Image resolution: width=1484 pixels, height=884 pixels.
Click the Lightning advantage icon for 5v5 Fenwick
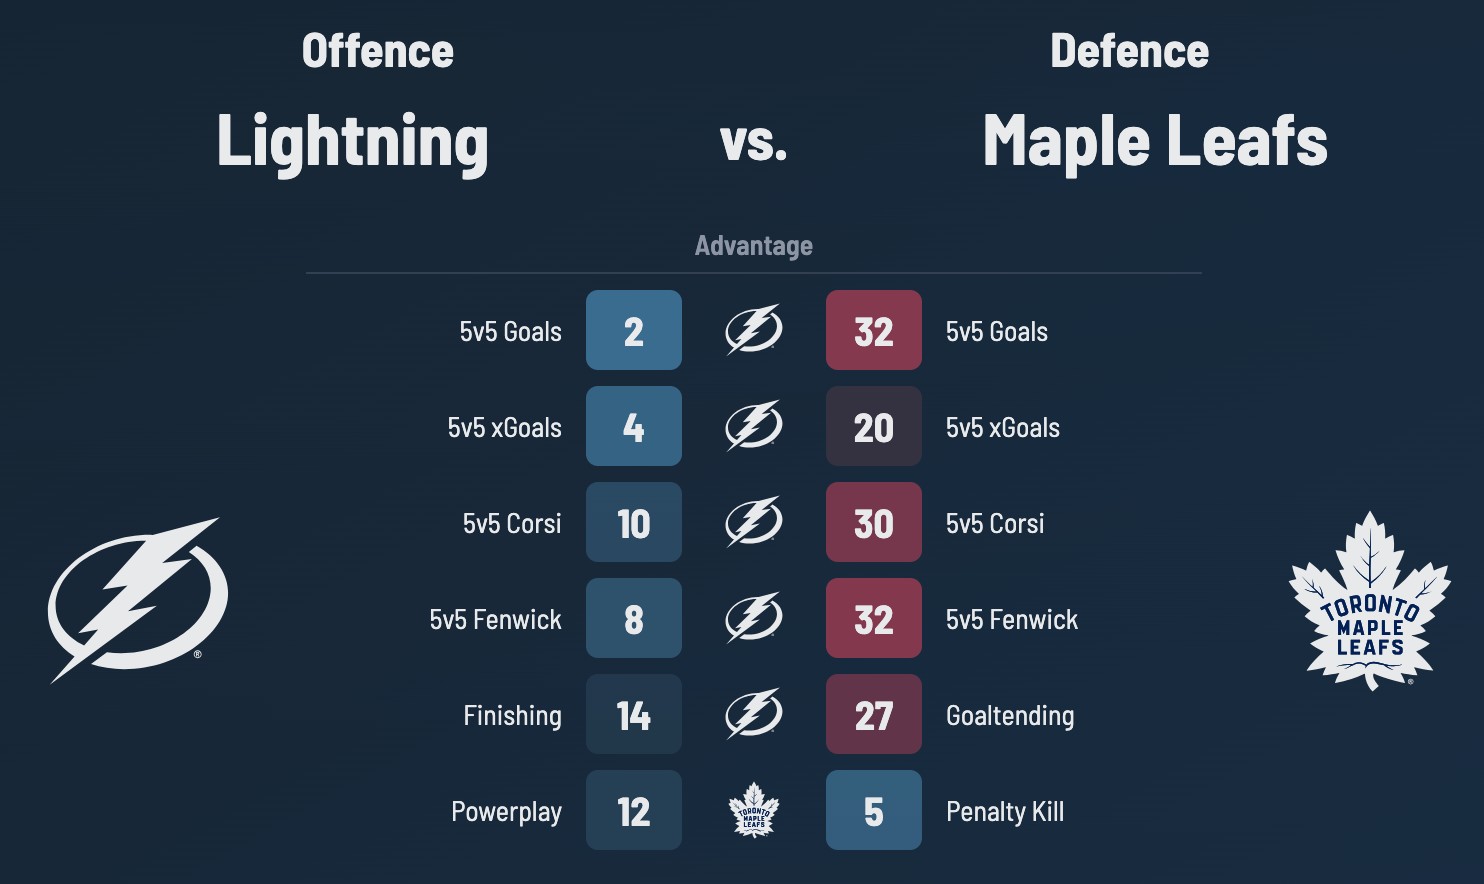pyautogui.click(x=753, y=618)
